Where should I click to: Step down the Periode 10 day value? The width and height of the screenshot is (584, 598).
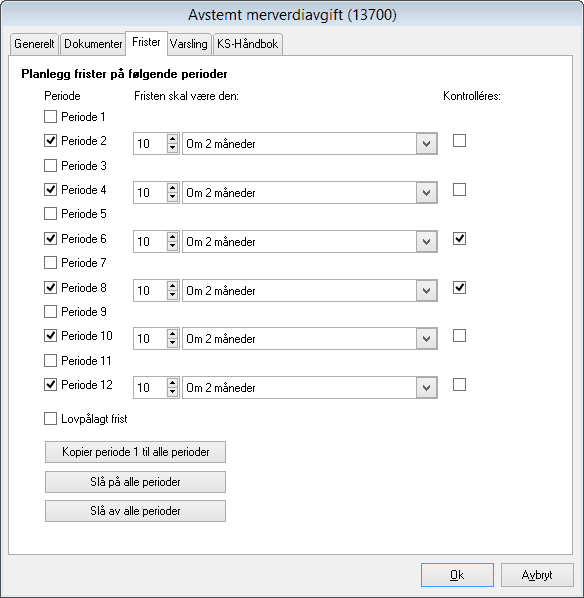point(173,343)
